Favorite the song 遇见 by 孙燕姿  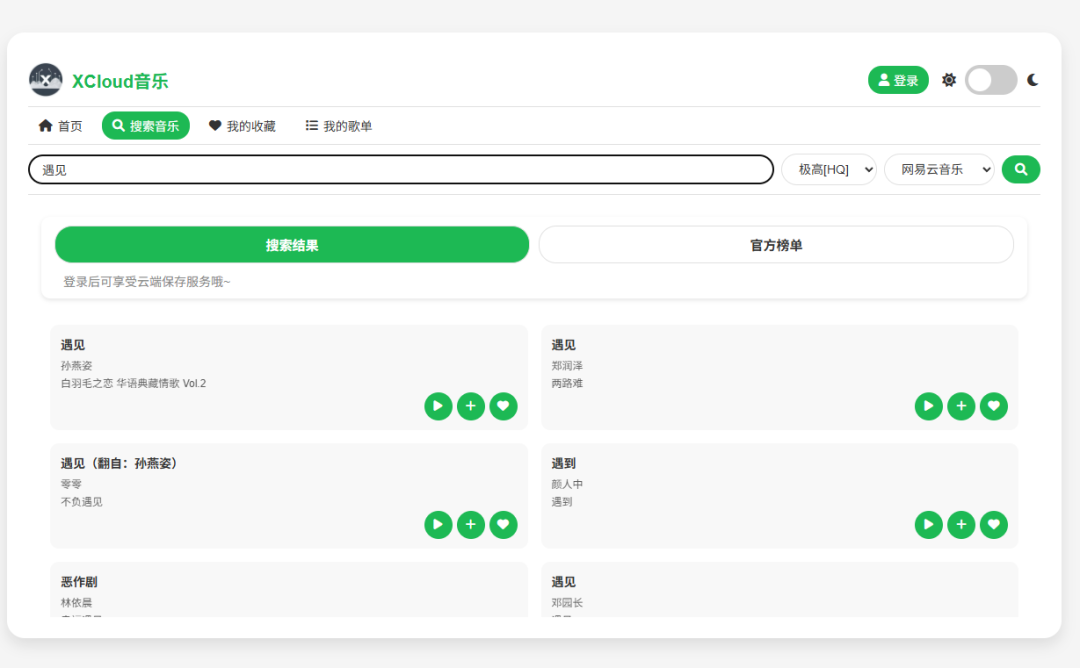pyautogui.click(x=503, y=406)
